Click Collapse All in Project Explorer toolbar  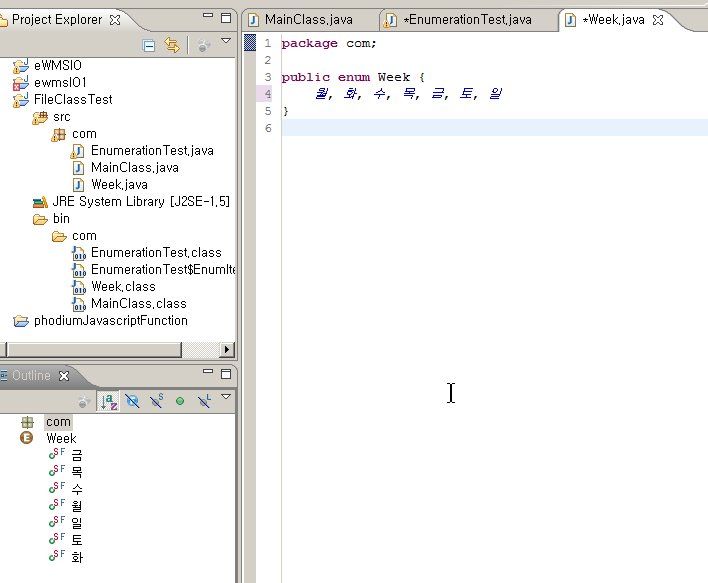[149, 46]
